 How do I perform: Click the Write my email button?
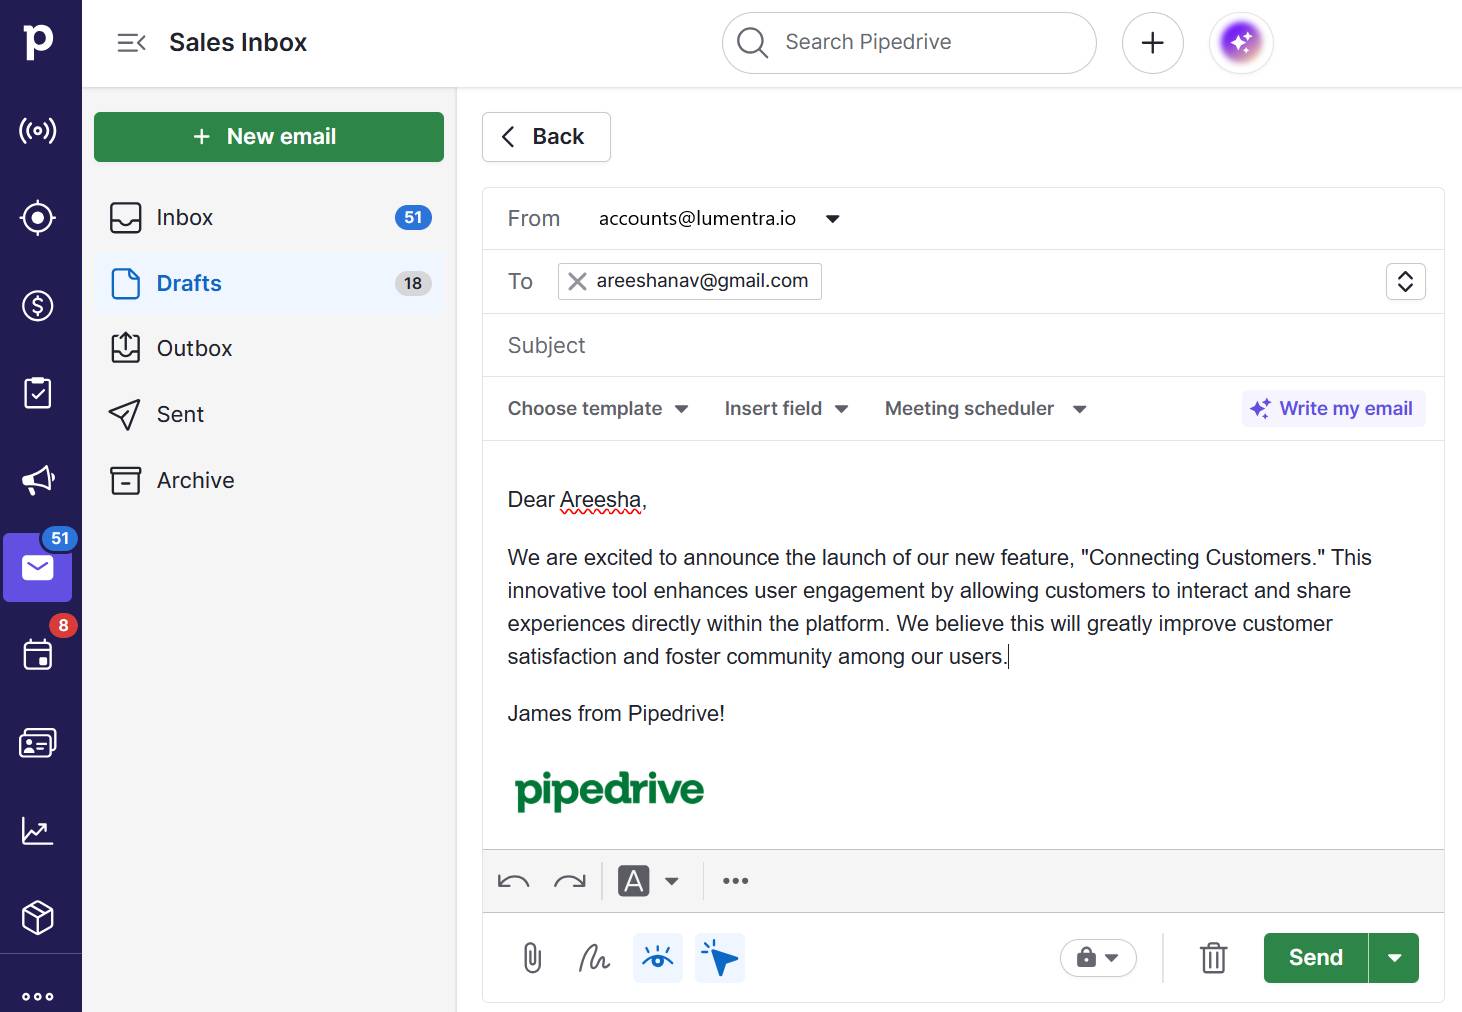1332,408
